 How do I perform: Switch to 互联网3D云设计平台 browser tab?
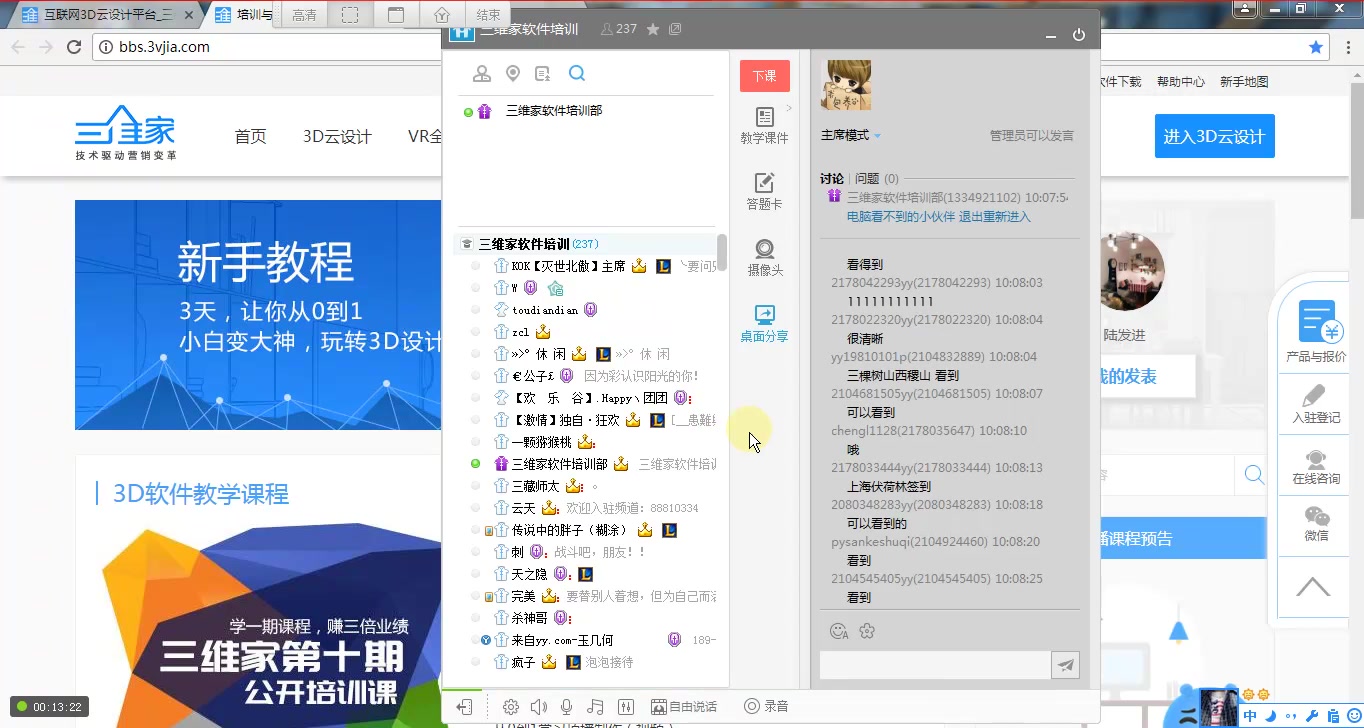pos(108,15)
